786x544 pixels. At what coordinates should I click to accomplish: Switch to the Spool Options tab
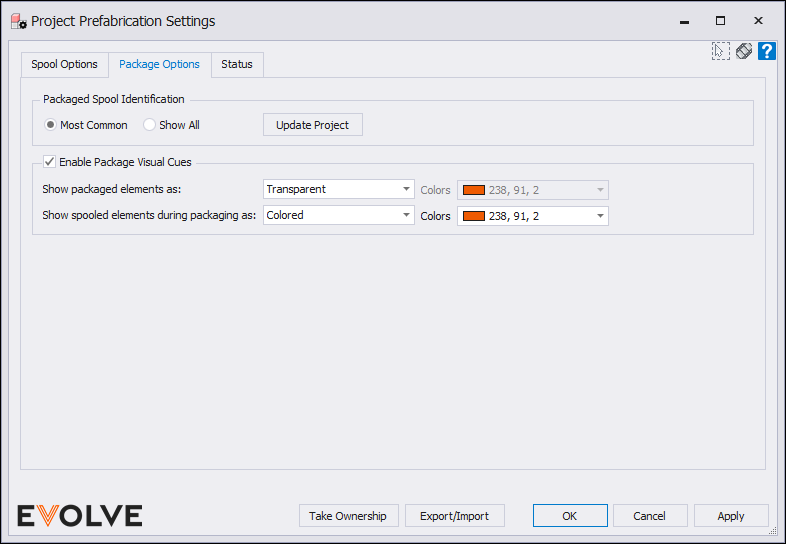click(64, 64)
